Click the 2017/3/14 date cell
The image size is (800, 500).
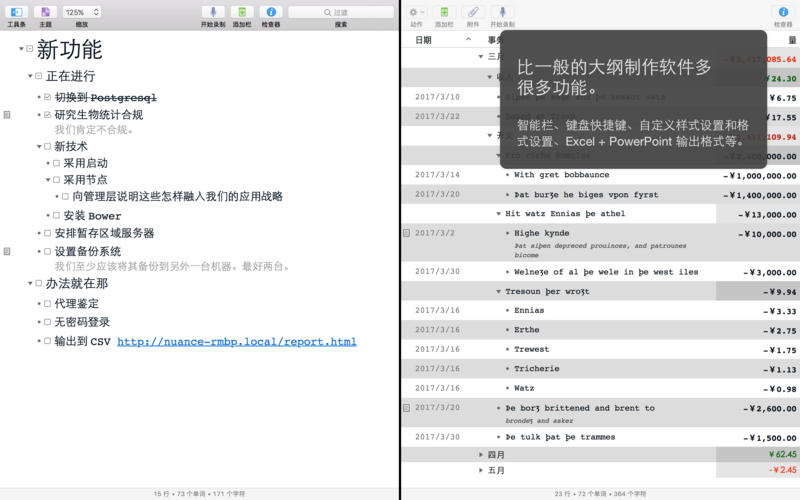coord(437,174)
